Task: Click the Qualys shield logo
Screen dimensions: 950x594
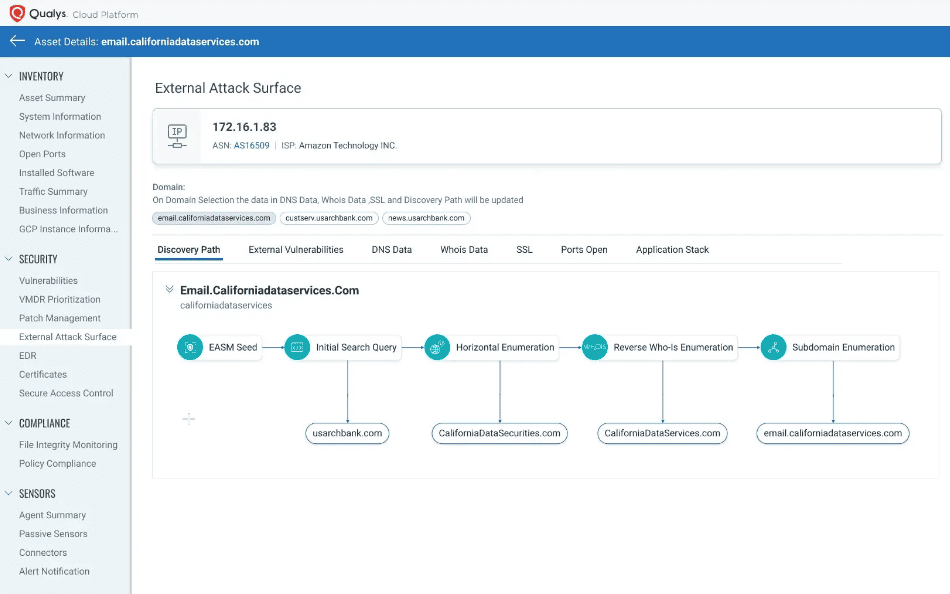Action: tap(17, 13)
